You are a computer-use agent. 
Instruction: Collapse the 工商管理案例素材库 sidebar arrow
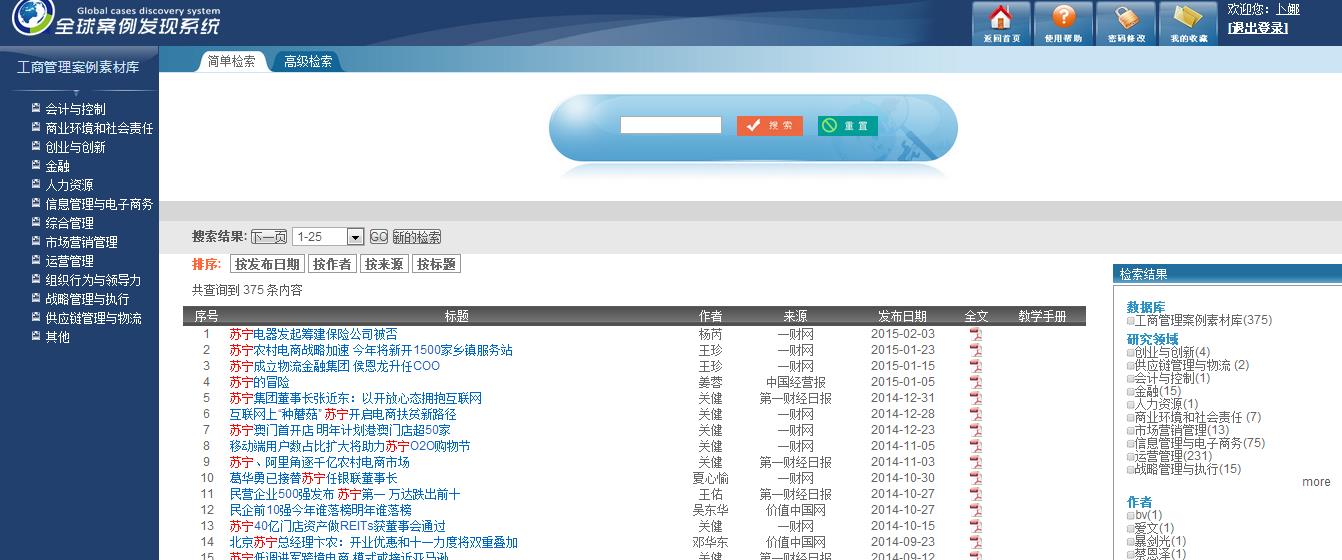click(78, 93)
